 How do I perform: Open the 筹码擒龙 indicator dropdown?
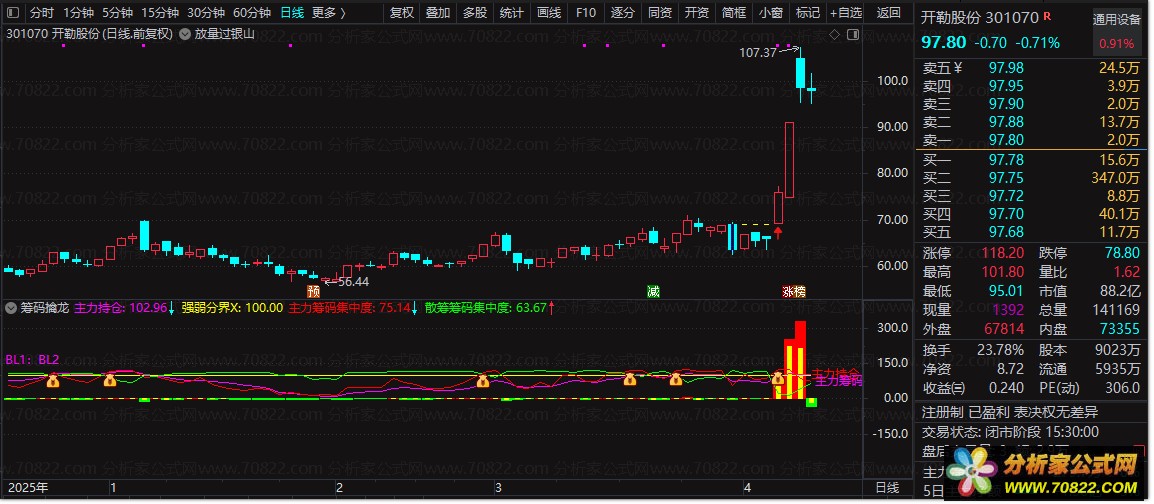tap(10, 308)
